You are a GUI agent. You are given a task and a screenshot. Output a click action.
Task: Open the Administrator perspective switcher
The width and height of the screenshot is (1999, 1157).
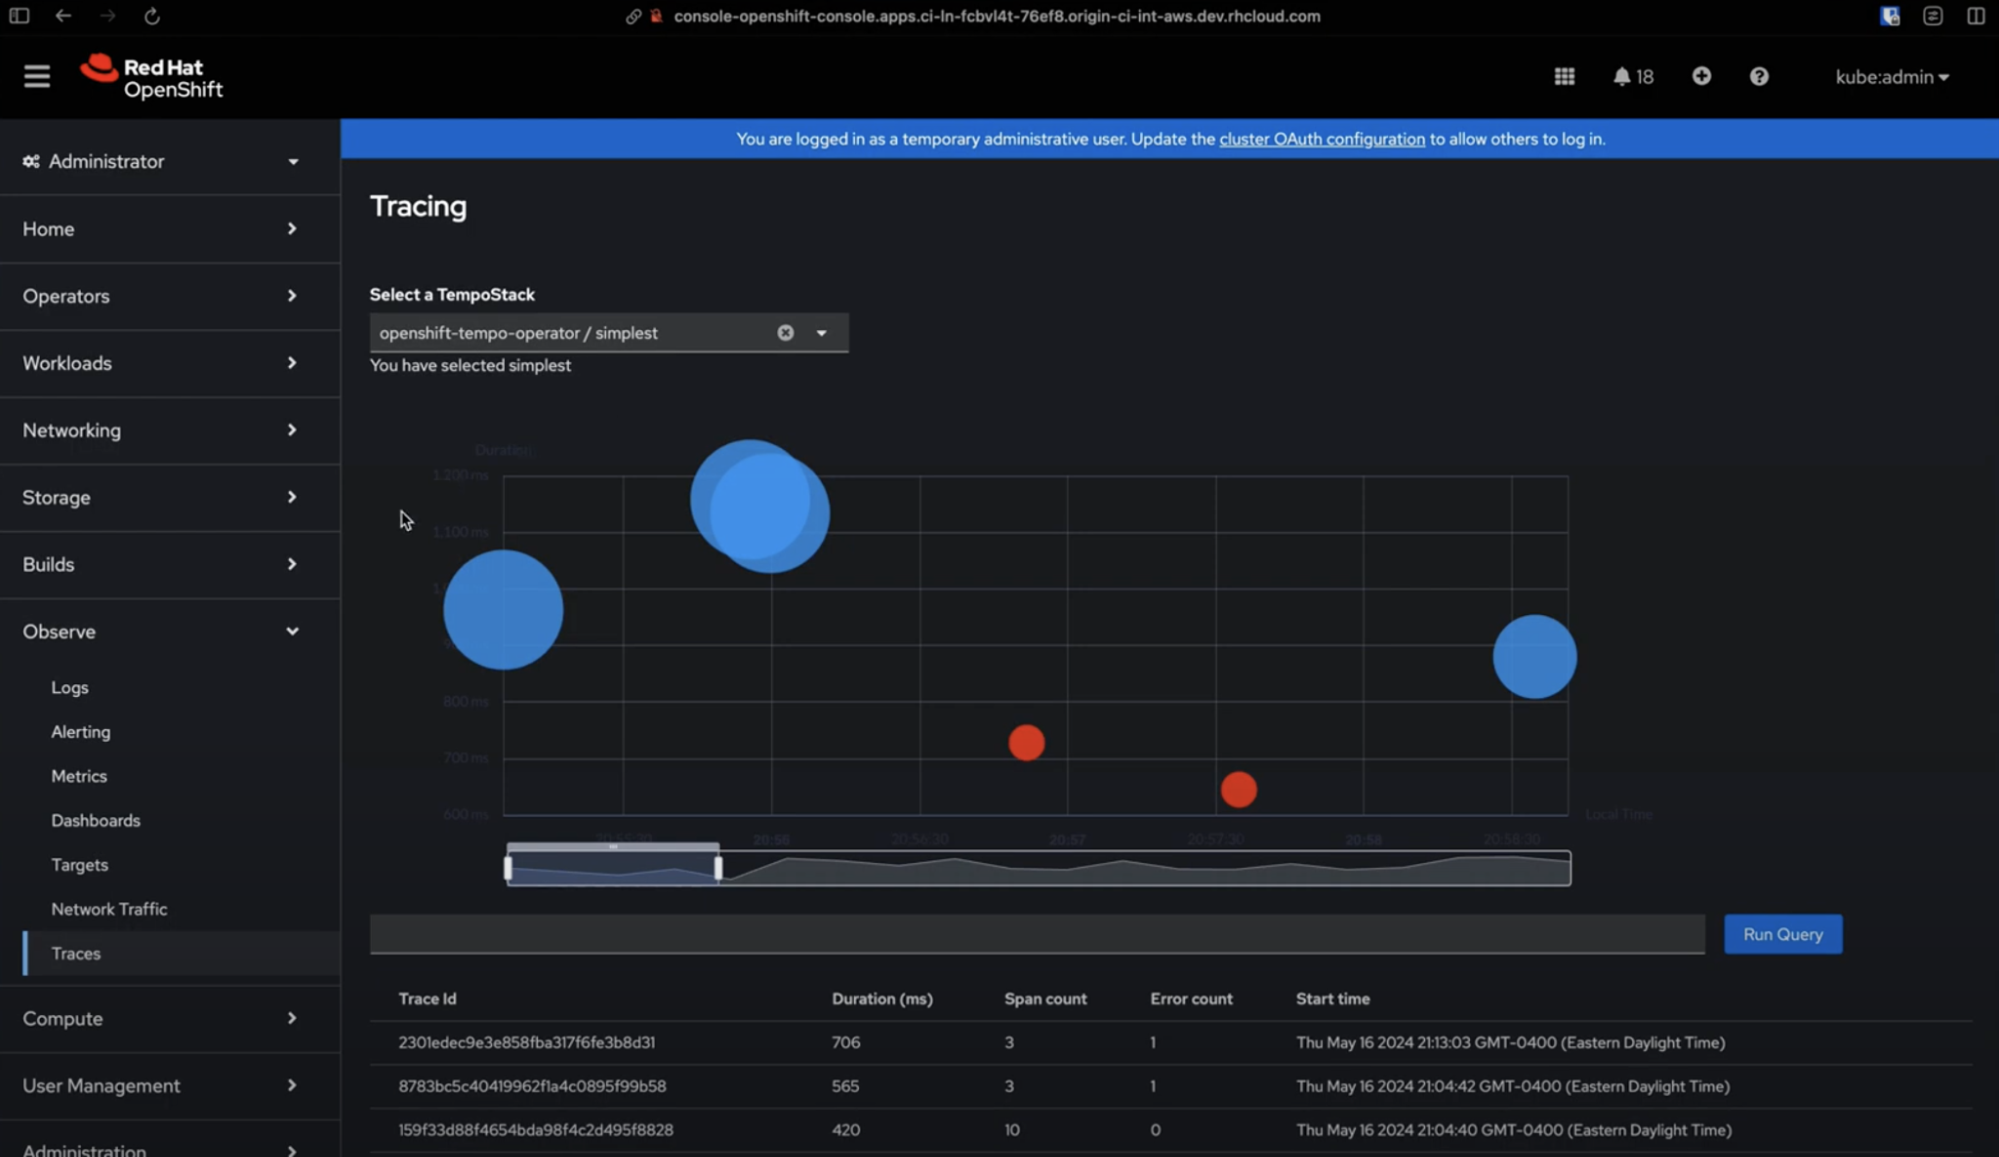pos(162,161)
